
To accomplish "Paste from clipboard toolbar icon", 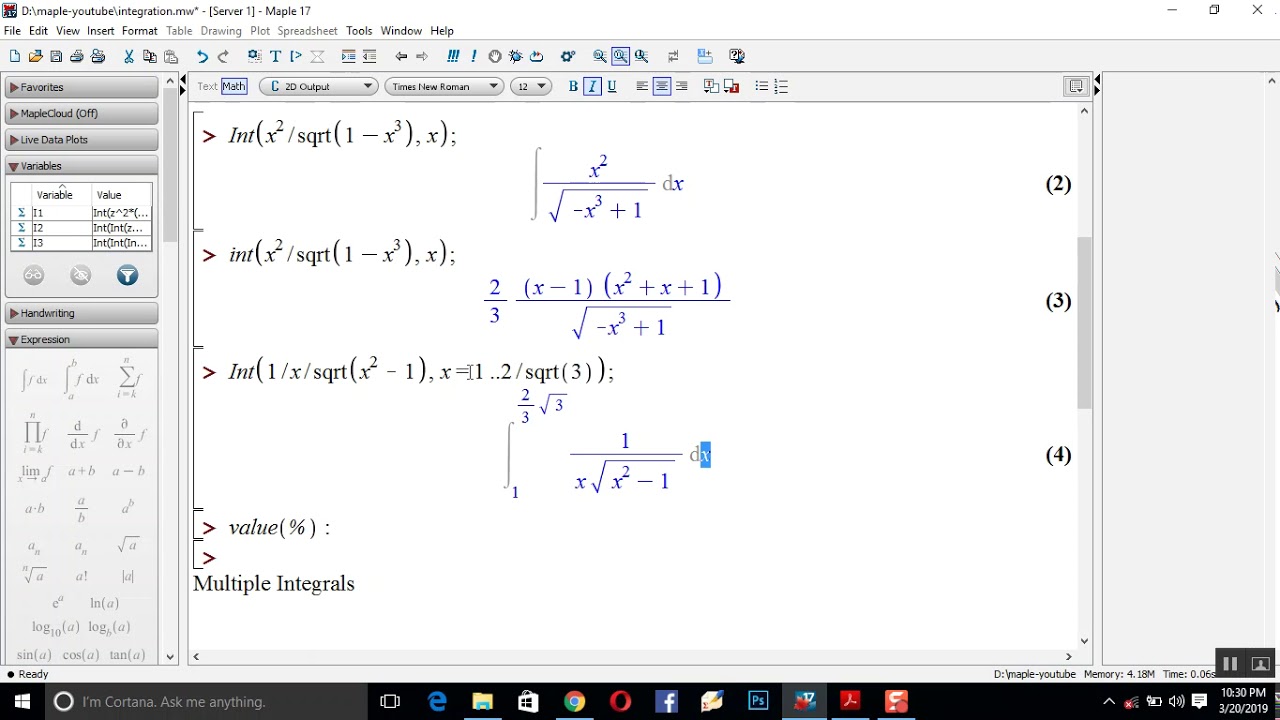I will (x=171, y=57).
